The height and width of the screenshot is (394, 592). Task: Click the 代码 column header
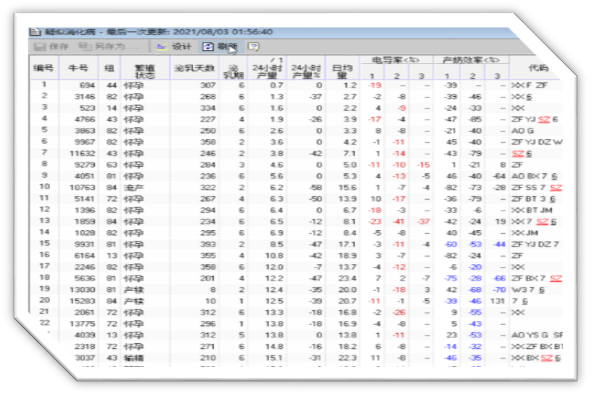538,68
